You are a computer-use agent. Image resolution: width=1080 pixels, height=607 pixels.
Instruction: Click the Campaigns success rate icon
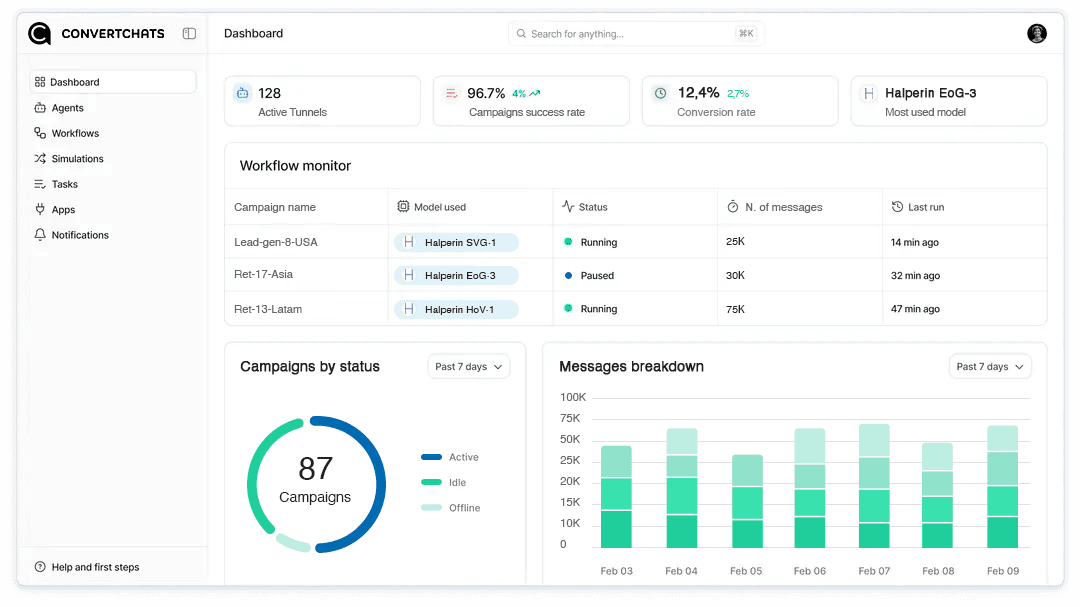click(451, 93)
